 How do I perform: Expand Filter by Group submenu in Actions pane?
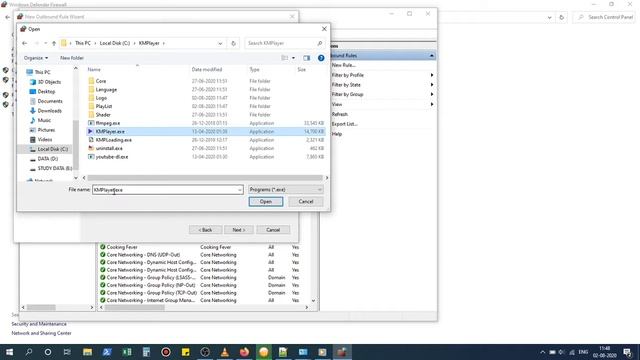tap(432, 94)
